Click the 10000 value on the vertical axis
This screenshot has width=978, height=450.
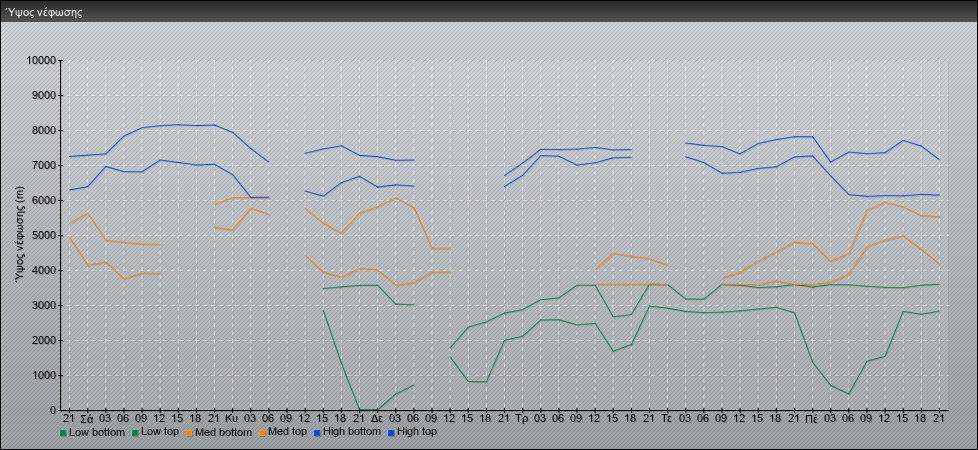(42, 61)
